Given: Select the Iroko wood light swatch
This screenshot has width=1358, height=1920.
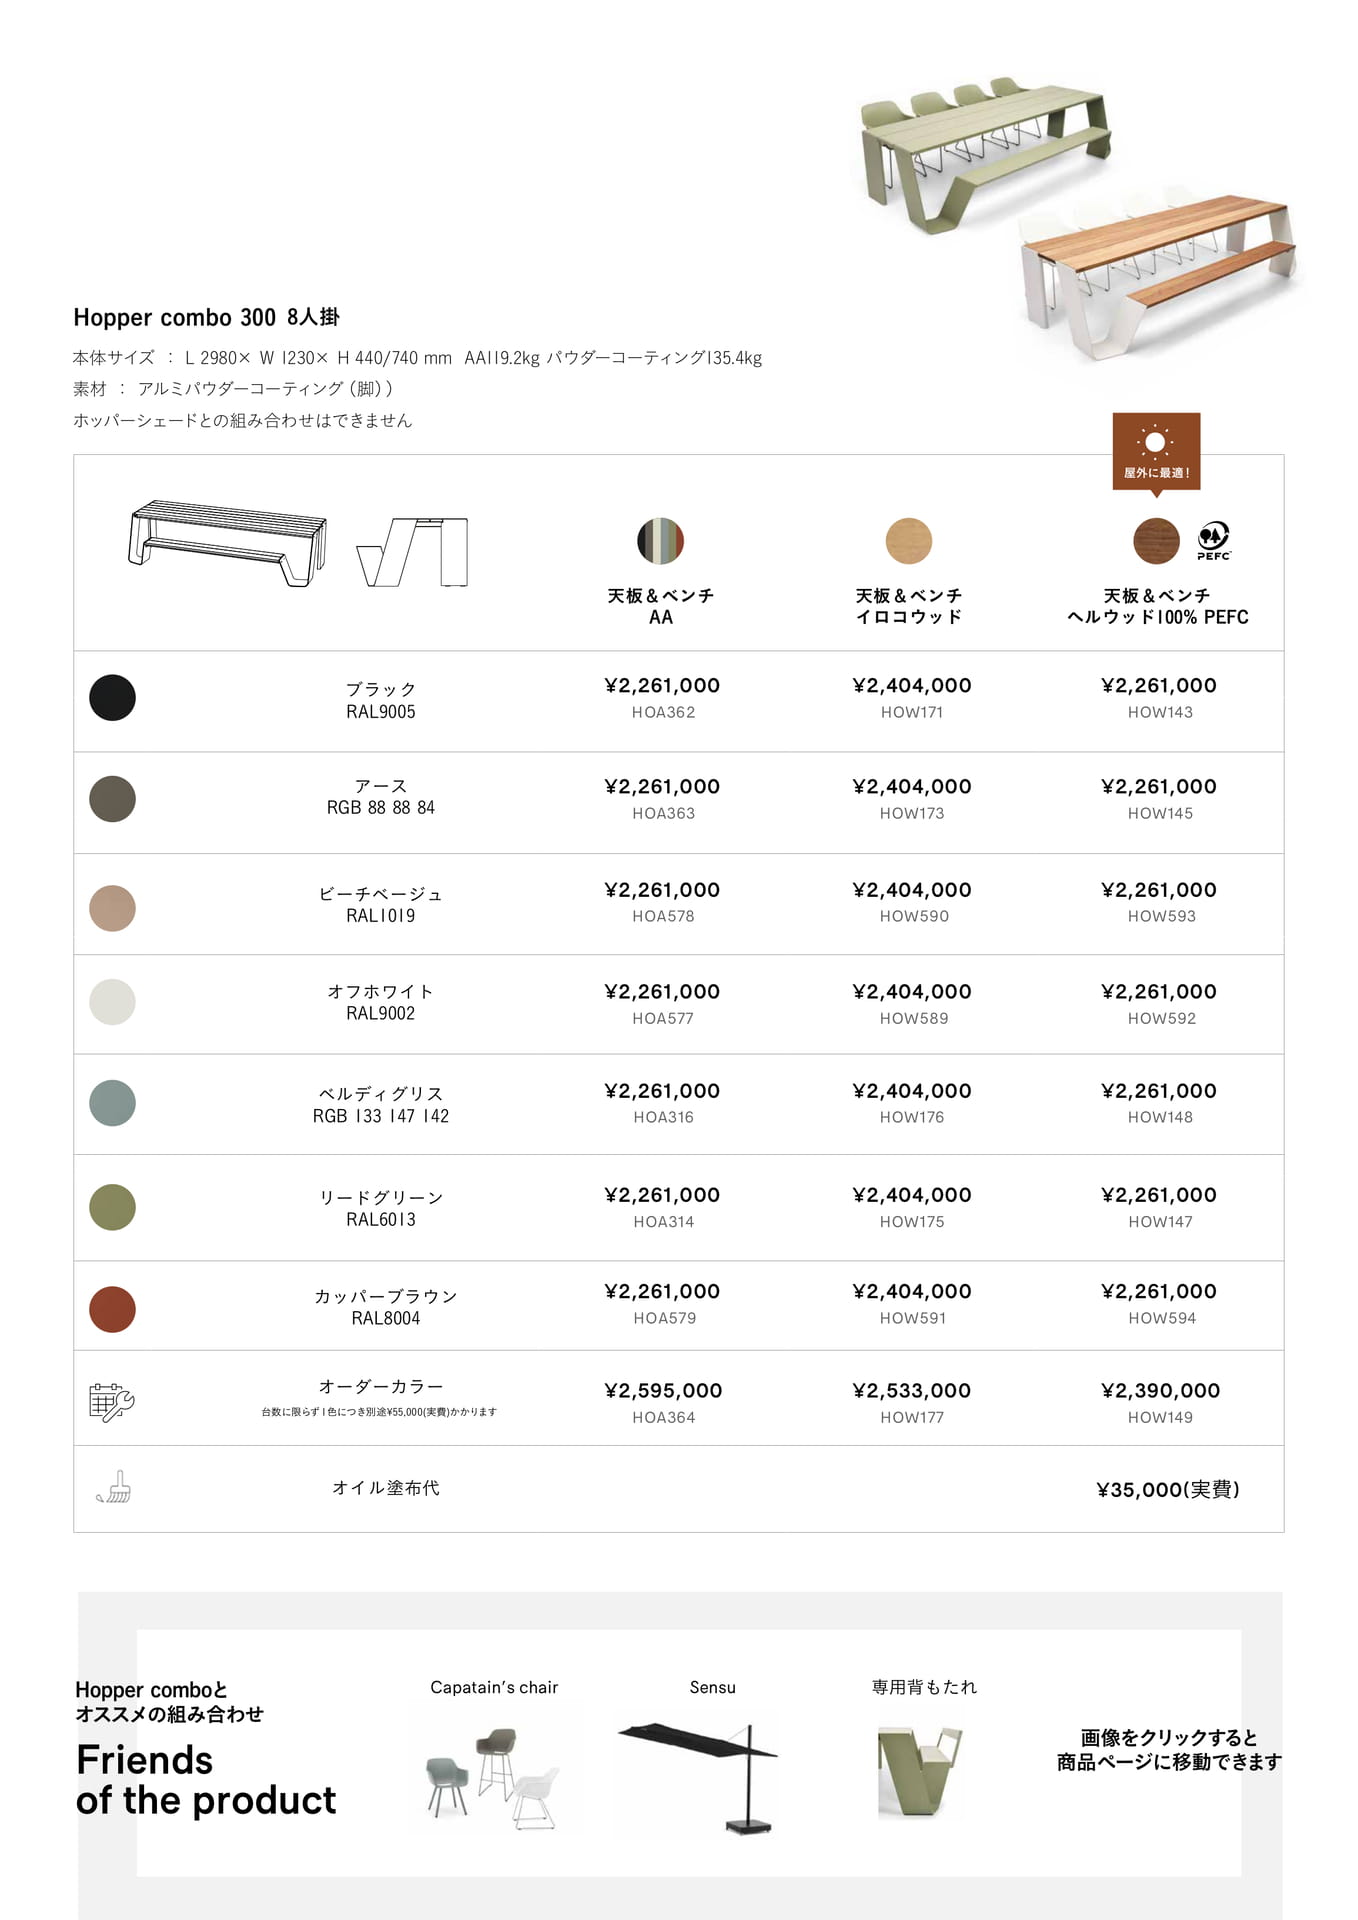Looking at the screenshot, I should [908, 541].
